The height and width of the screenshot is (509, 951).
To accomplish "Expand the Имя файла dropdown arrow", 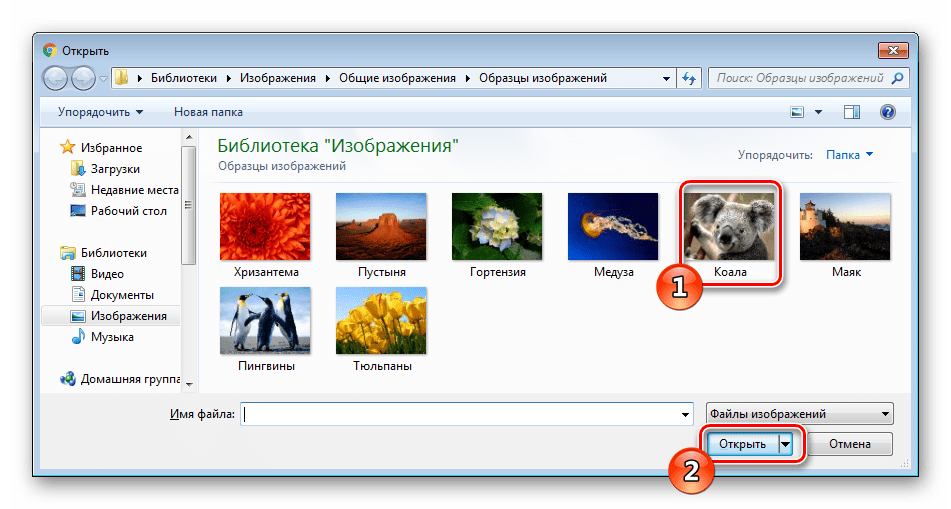I will (x=685, y=414).
